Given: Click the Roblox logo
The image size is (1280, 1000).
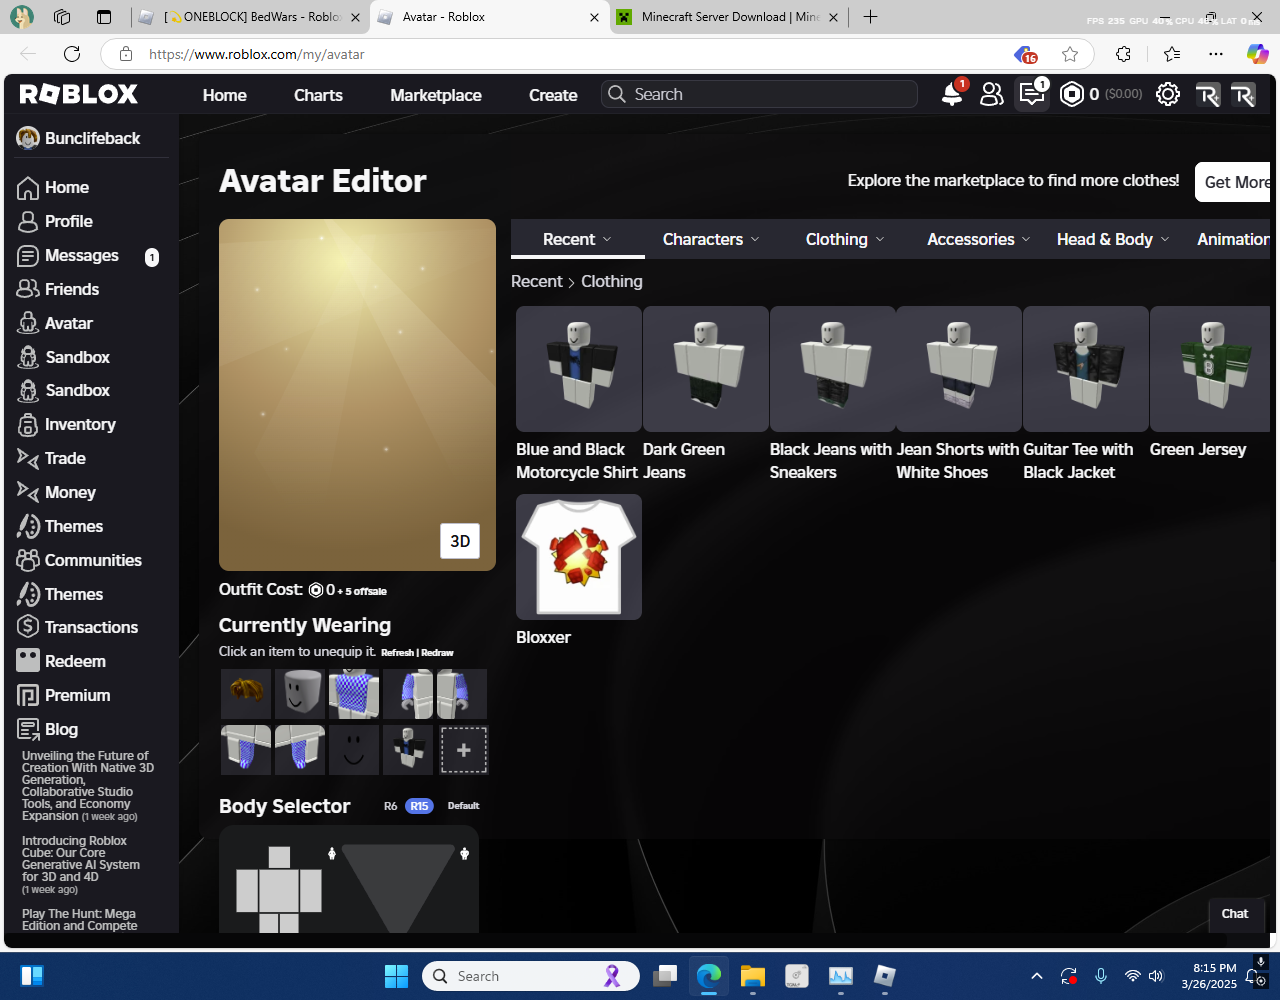Looking at the screenshot, I should tap(79, 94).
